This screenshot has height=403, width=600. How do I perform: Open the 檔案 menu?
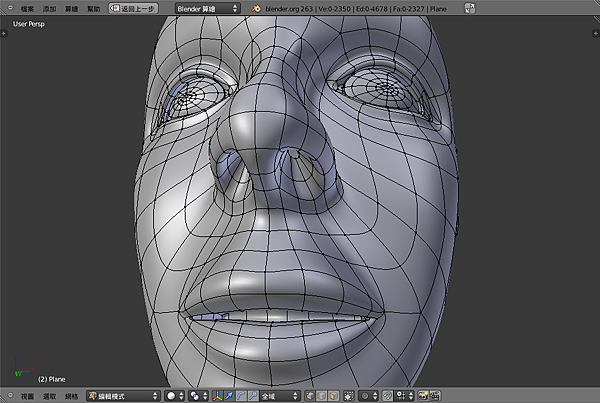(x=26, y=8)
